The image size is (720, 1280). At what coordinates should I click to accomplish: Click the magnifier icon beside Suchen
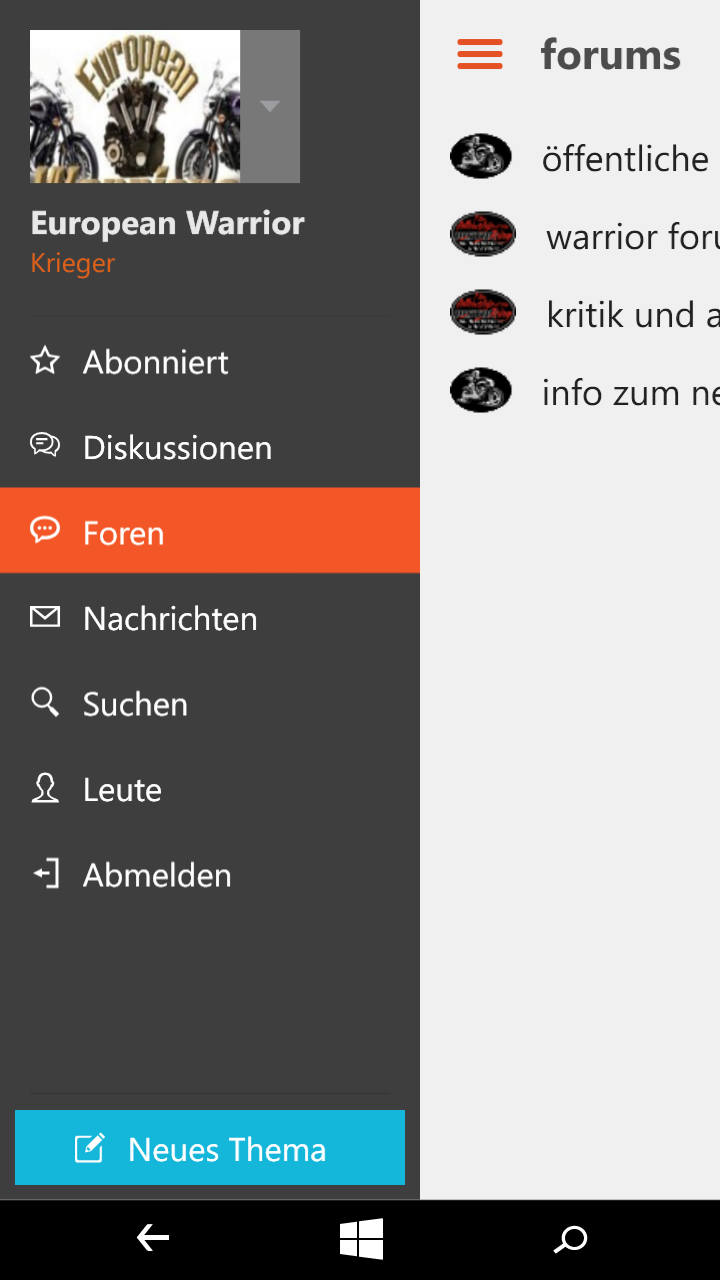coord(45,702)
